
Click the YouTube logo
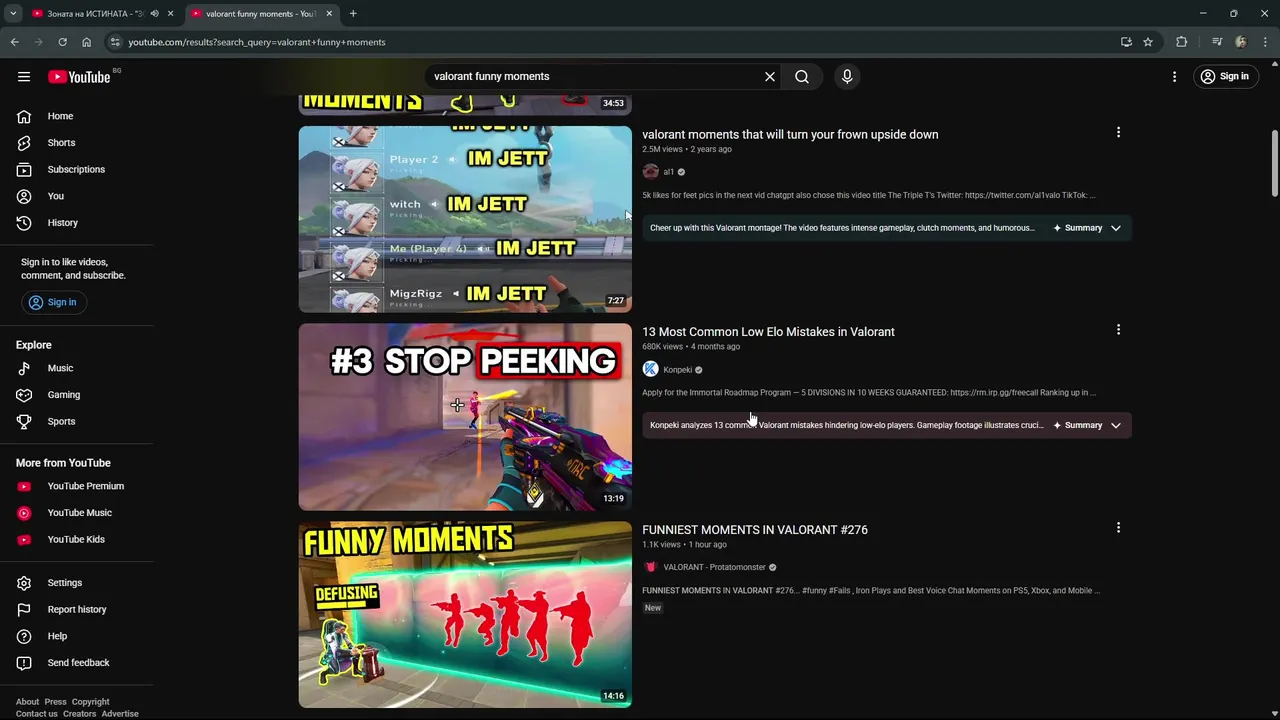click(x=79, y=77)
